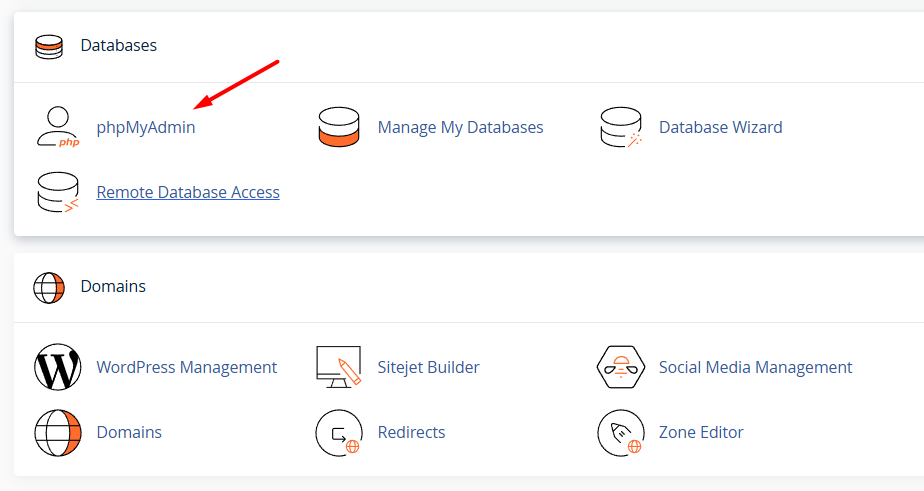Select the Zone Editor text link
The image size is (924, 491).
pyautogui.click(x=701, y=432)
